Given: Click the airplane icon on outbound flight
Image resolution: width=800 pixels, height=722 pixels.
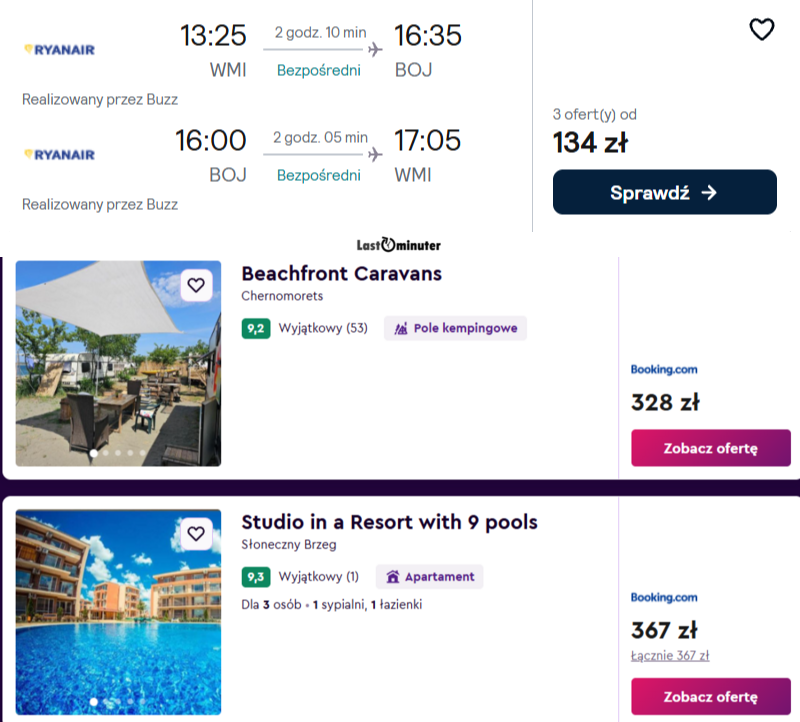Looking at the screenshot, I should point(375,49).
